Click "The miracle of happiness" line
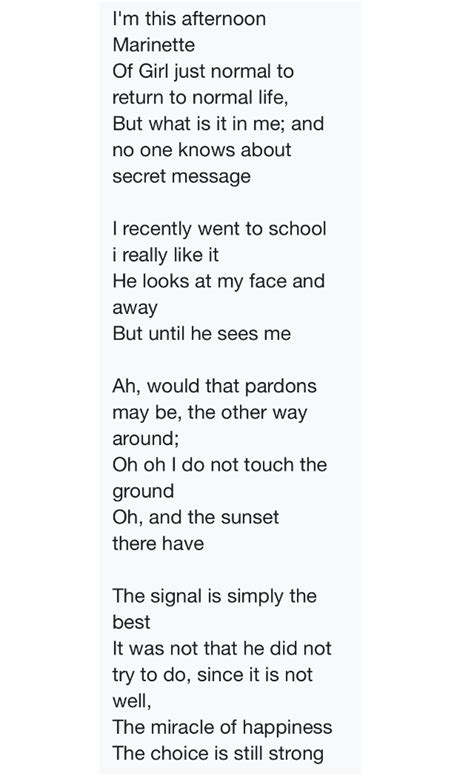This screenshot has height=776, width=474. [x=222, y=728]
